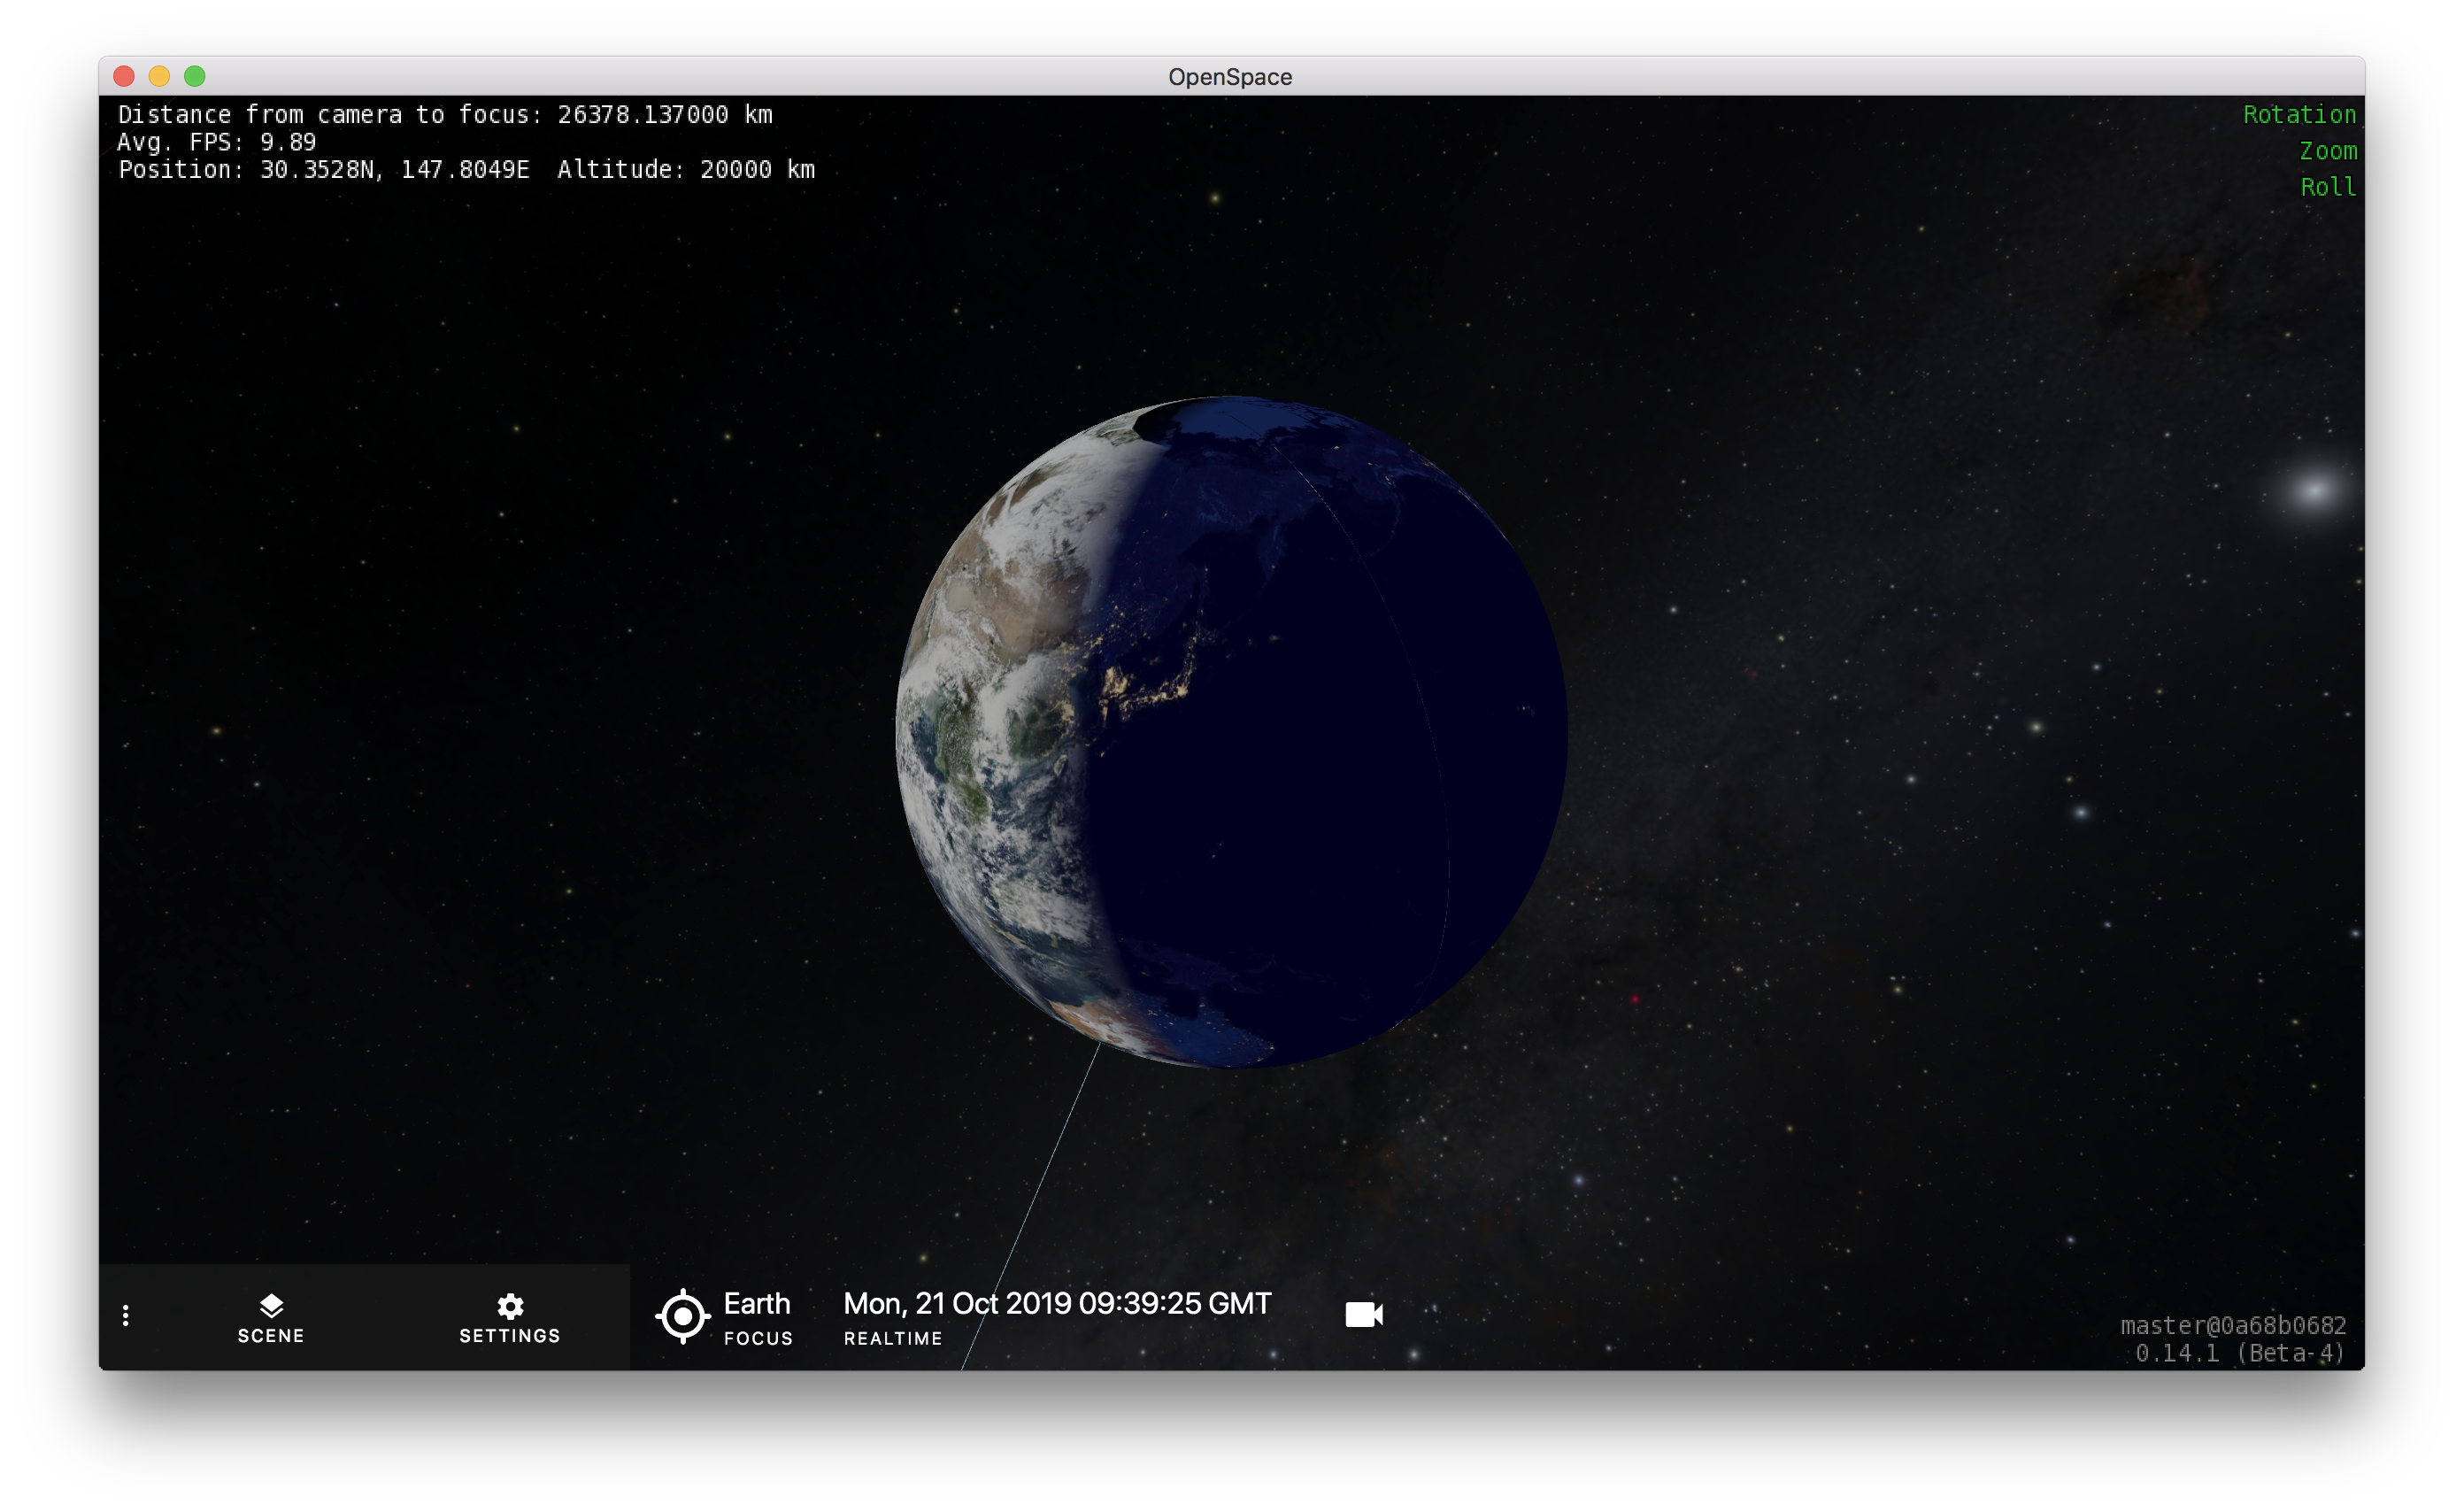2464x1512 pixels.
Task: Minimize the OpenSpace window
Action: coord(159,76)
